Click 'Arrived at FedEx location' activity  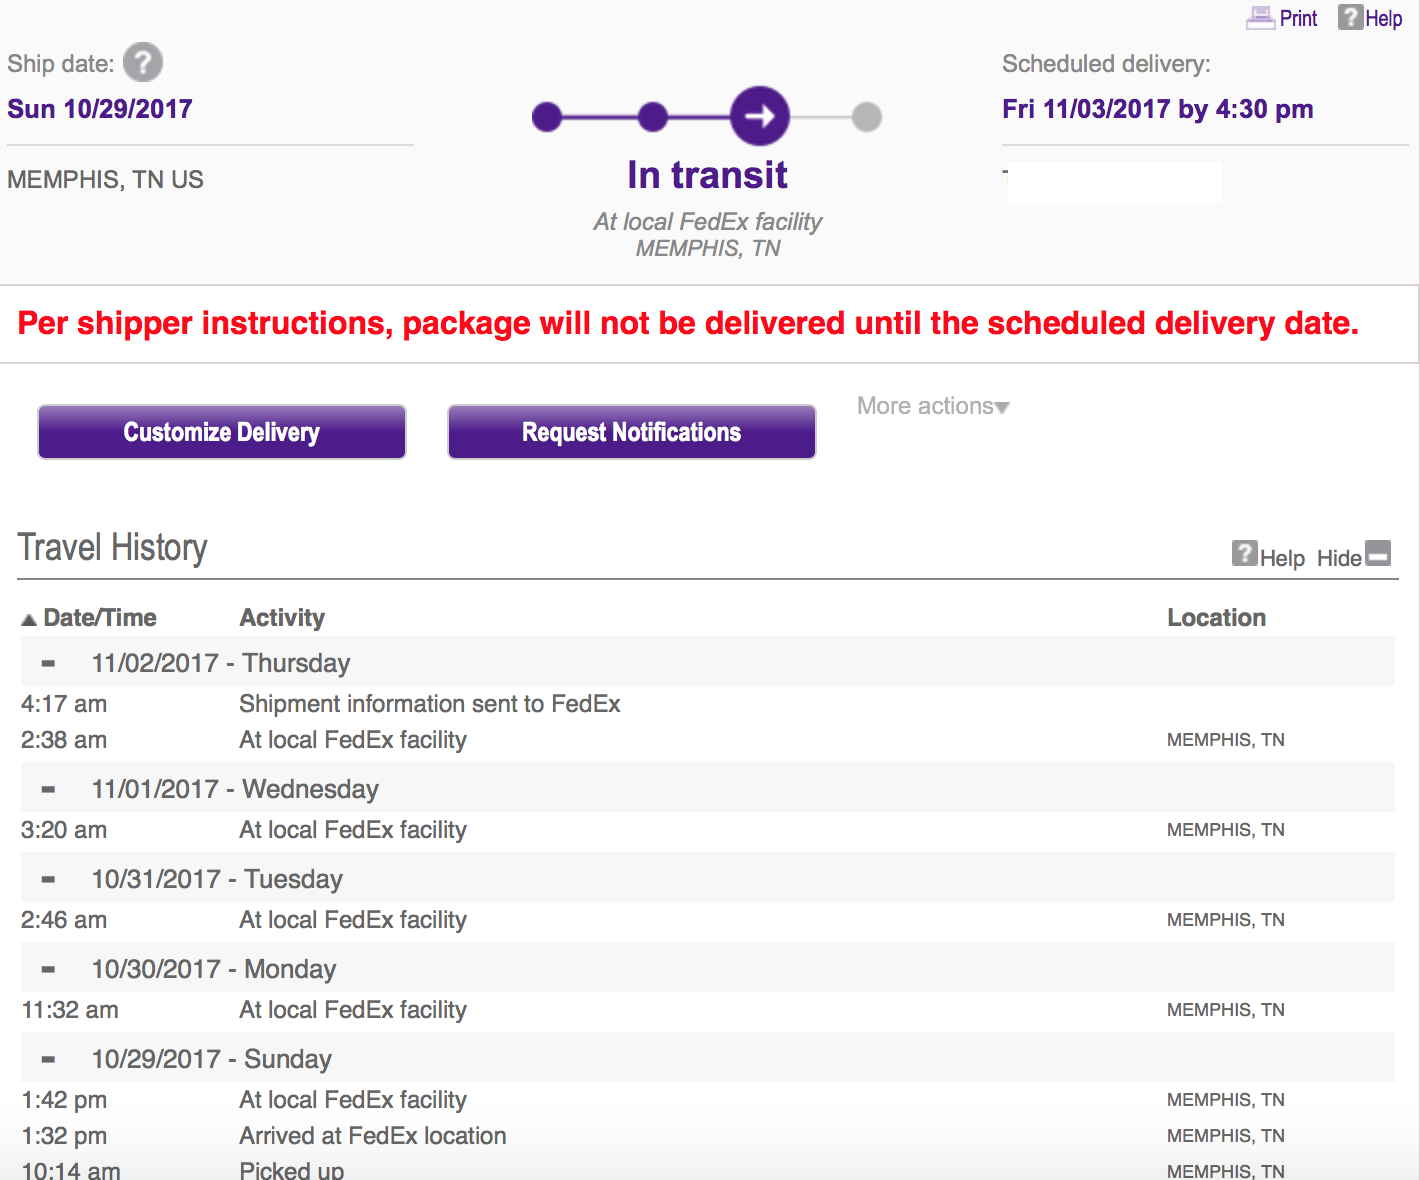click(x=373, y=1136)
